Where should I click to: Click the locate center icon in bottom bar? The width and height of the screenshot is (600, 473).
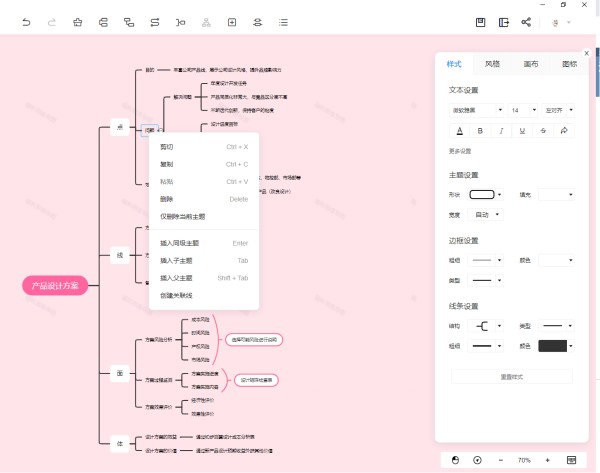[x=477, y=460]
